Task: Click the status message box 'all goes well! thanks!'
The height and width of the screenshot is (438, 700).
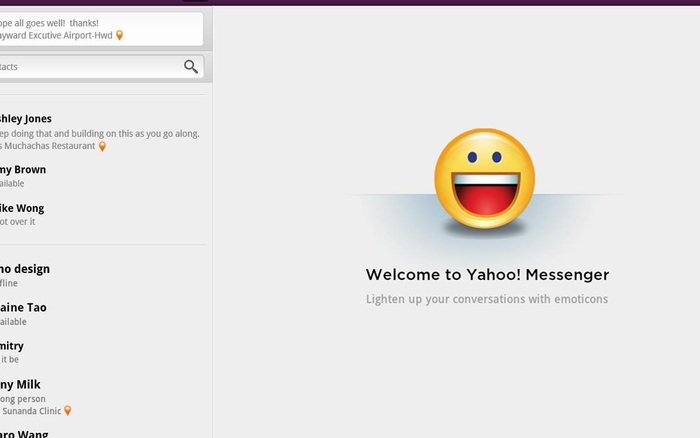Action: pos(101,29)
